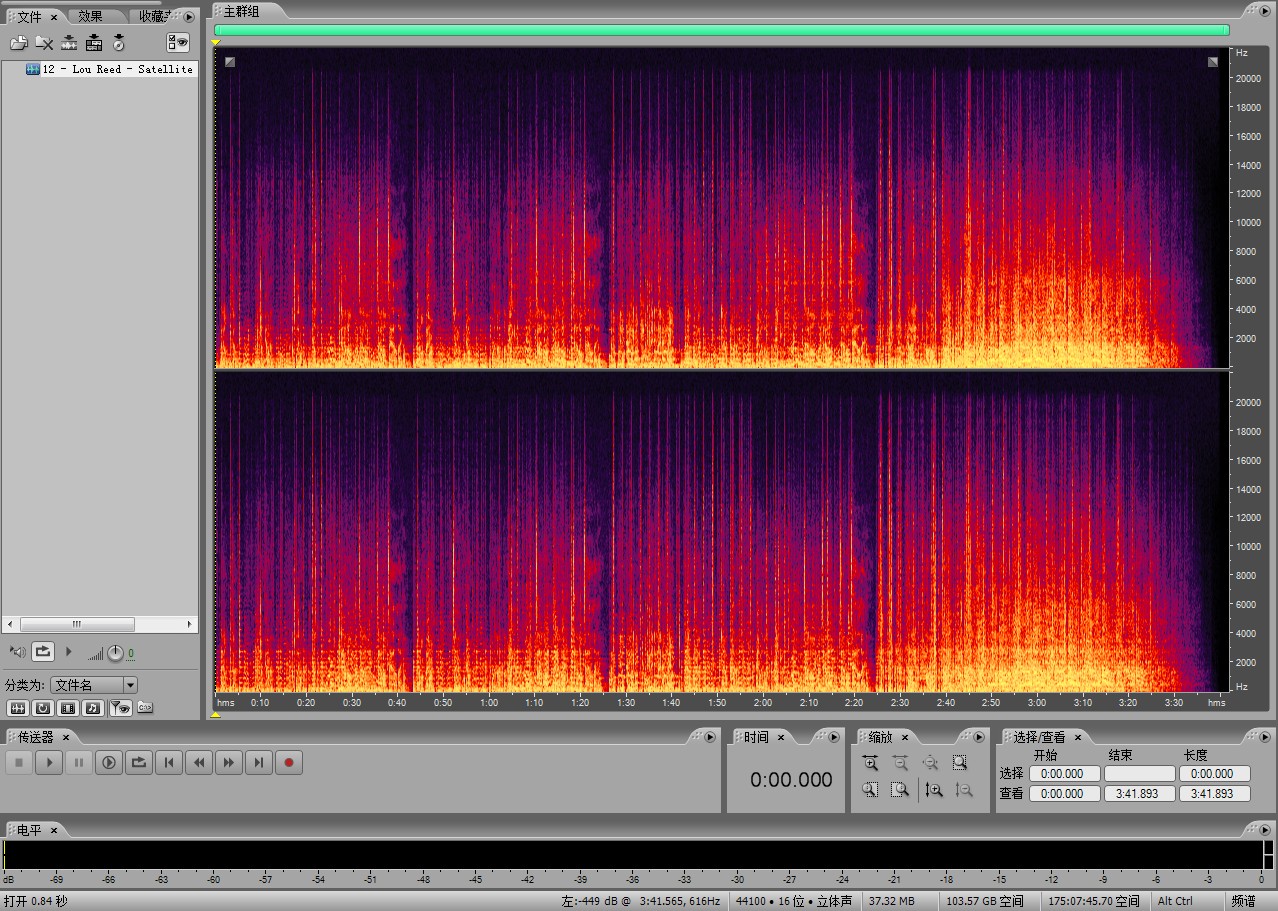Click the Import File folder icon
The width and height of the screenshot is (1278, 911).
(x=18, y=43)
